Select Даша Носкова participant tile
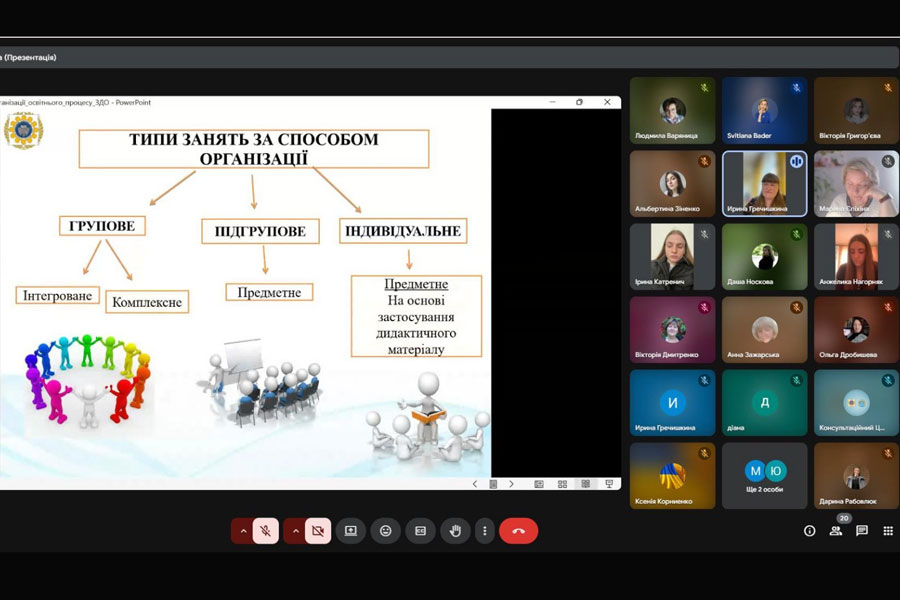900x600 pixels. pos(765,257)
